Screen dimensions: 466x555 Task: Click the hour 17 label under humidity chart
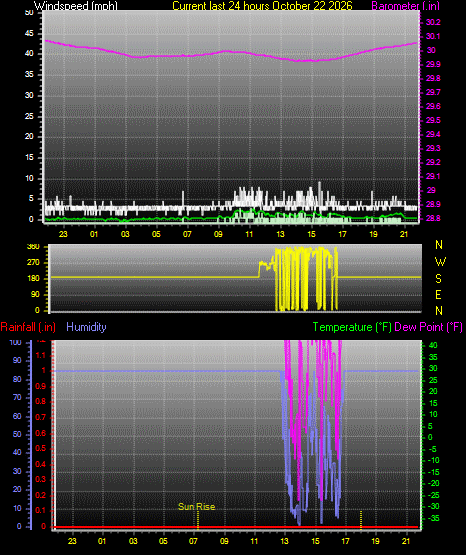345,541
